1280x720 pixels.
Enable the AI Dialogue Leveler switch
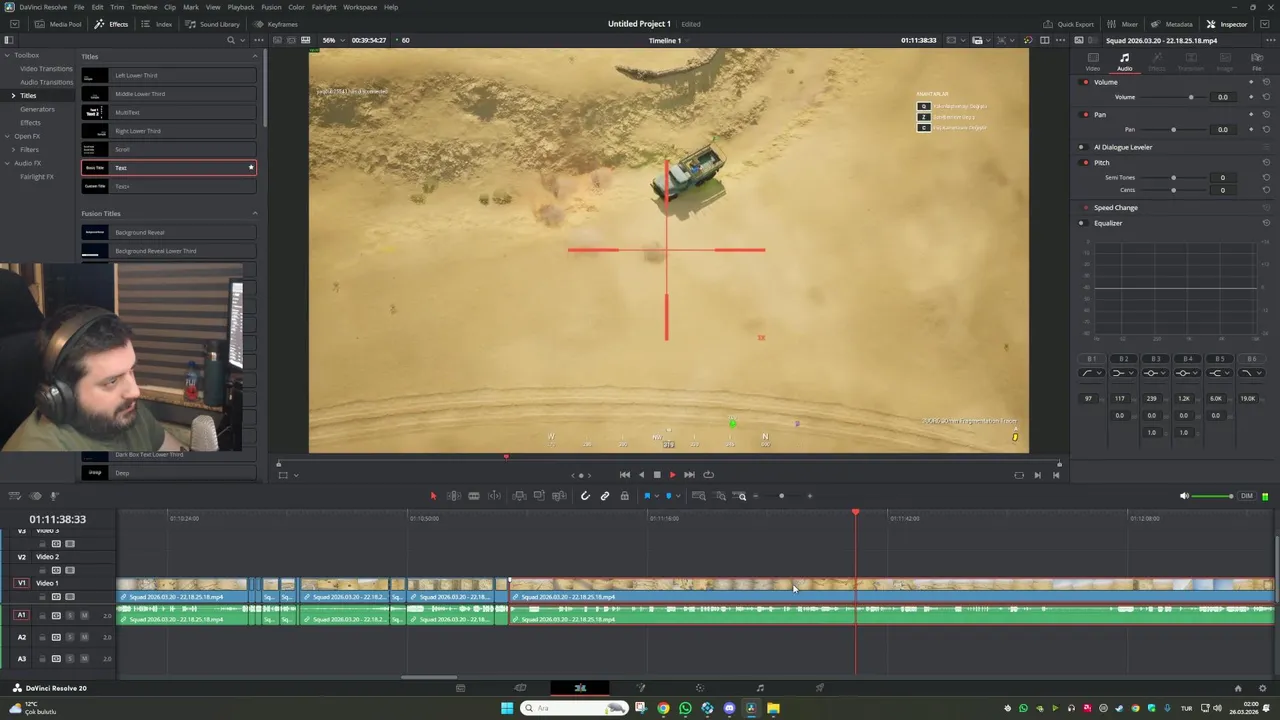1082,147
